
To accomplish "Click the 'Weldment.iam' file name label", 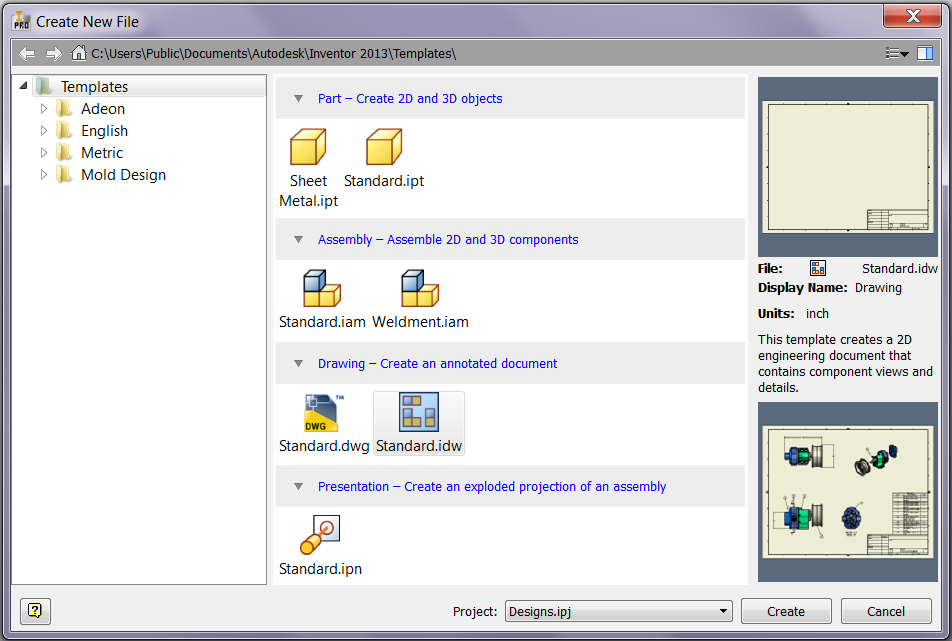I will [420, 322].
